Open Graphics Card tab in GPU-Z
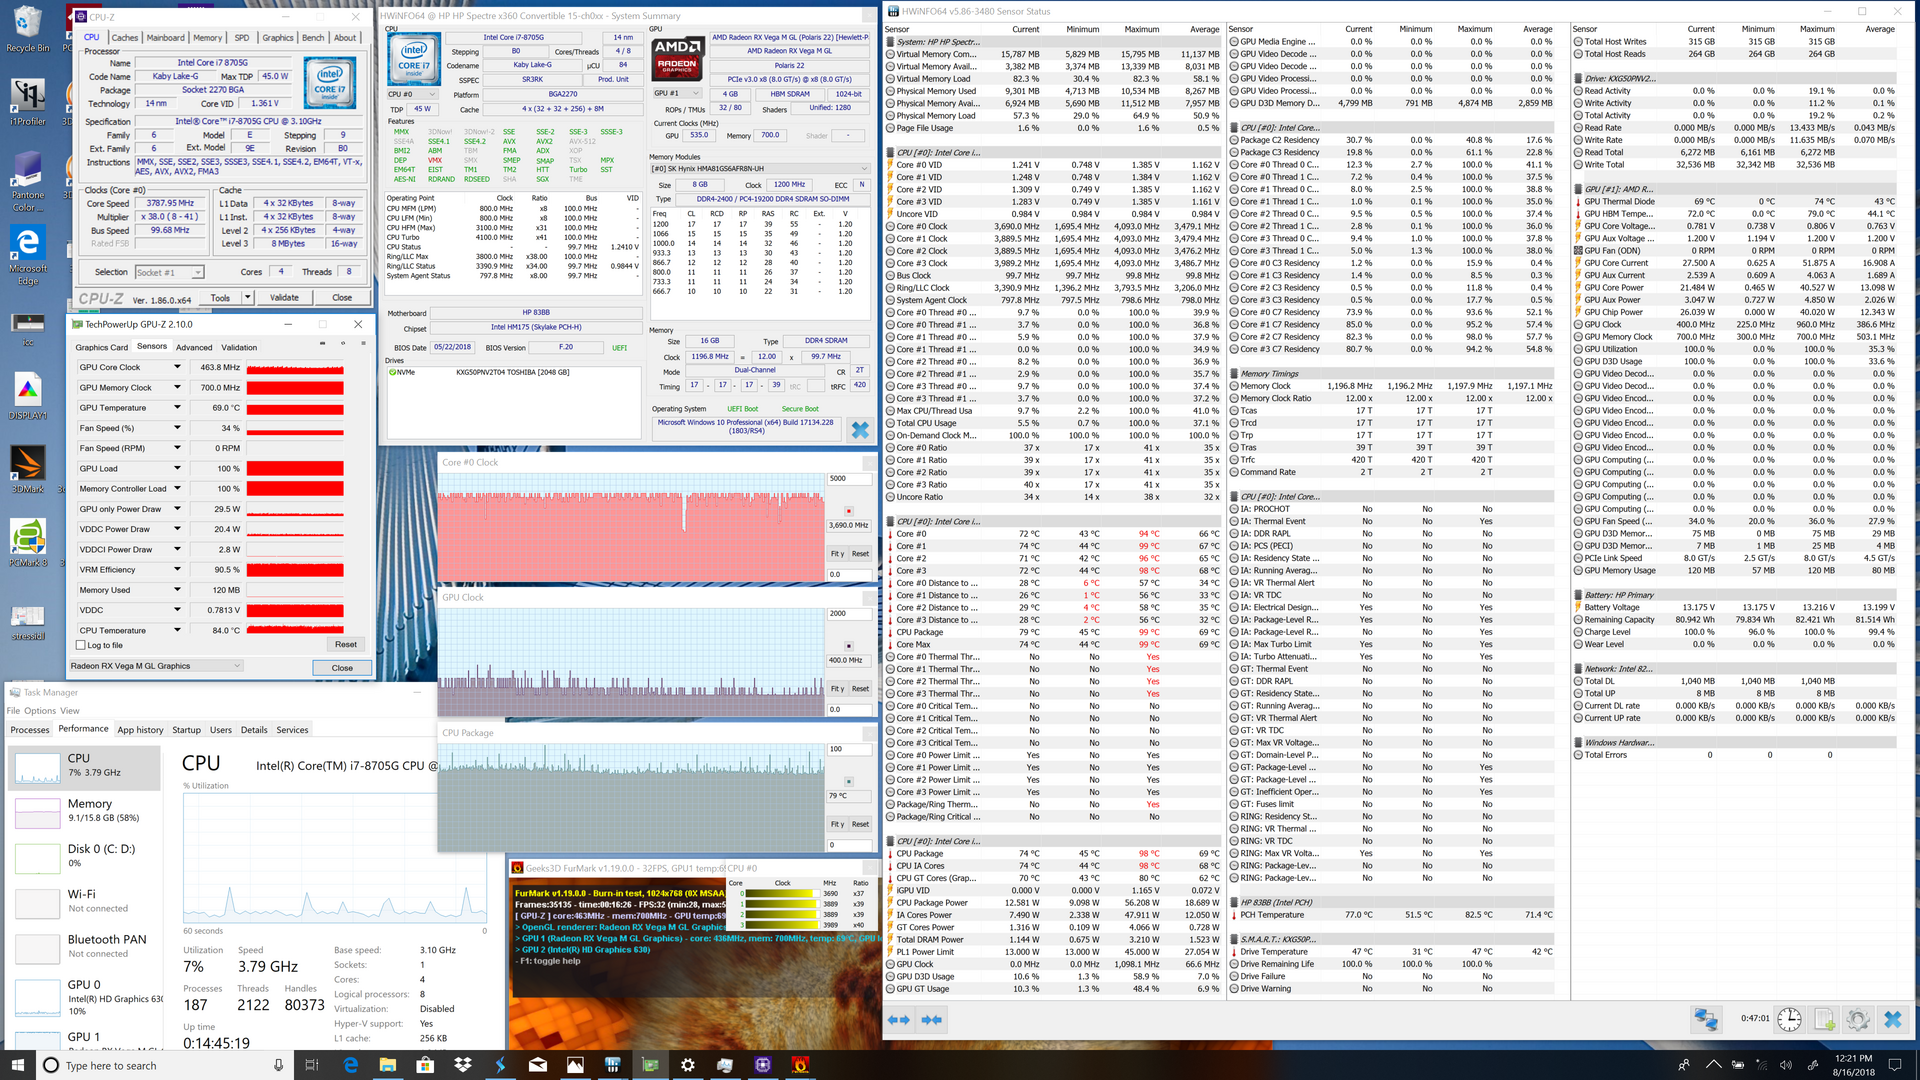Screen dimensions: 1920x1080 click(102, 348)
